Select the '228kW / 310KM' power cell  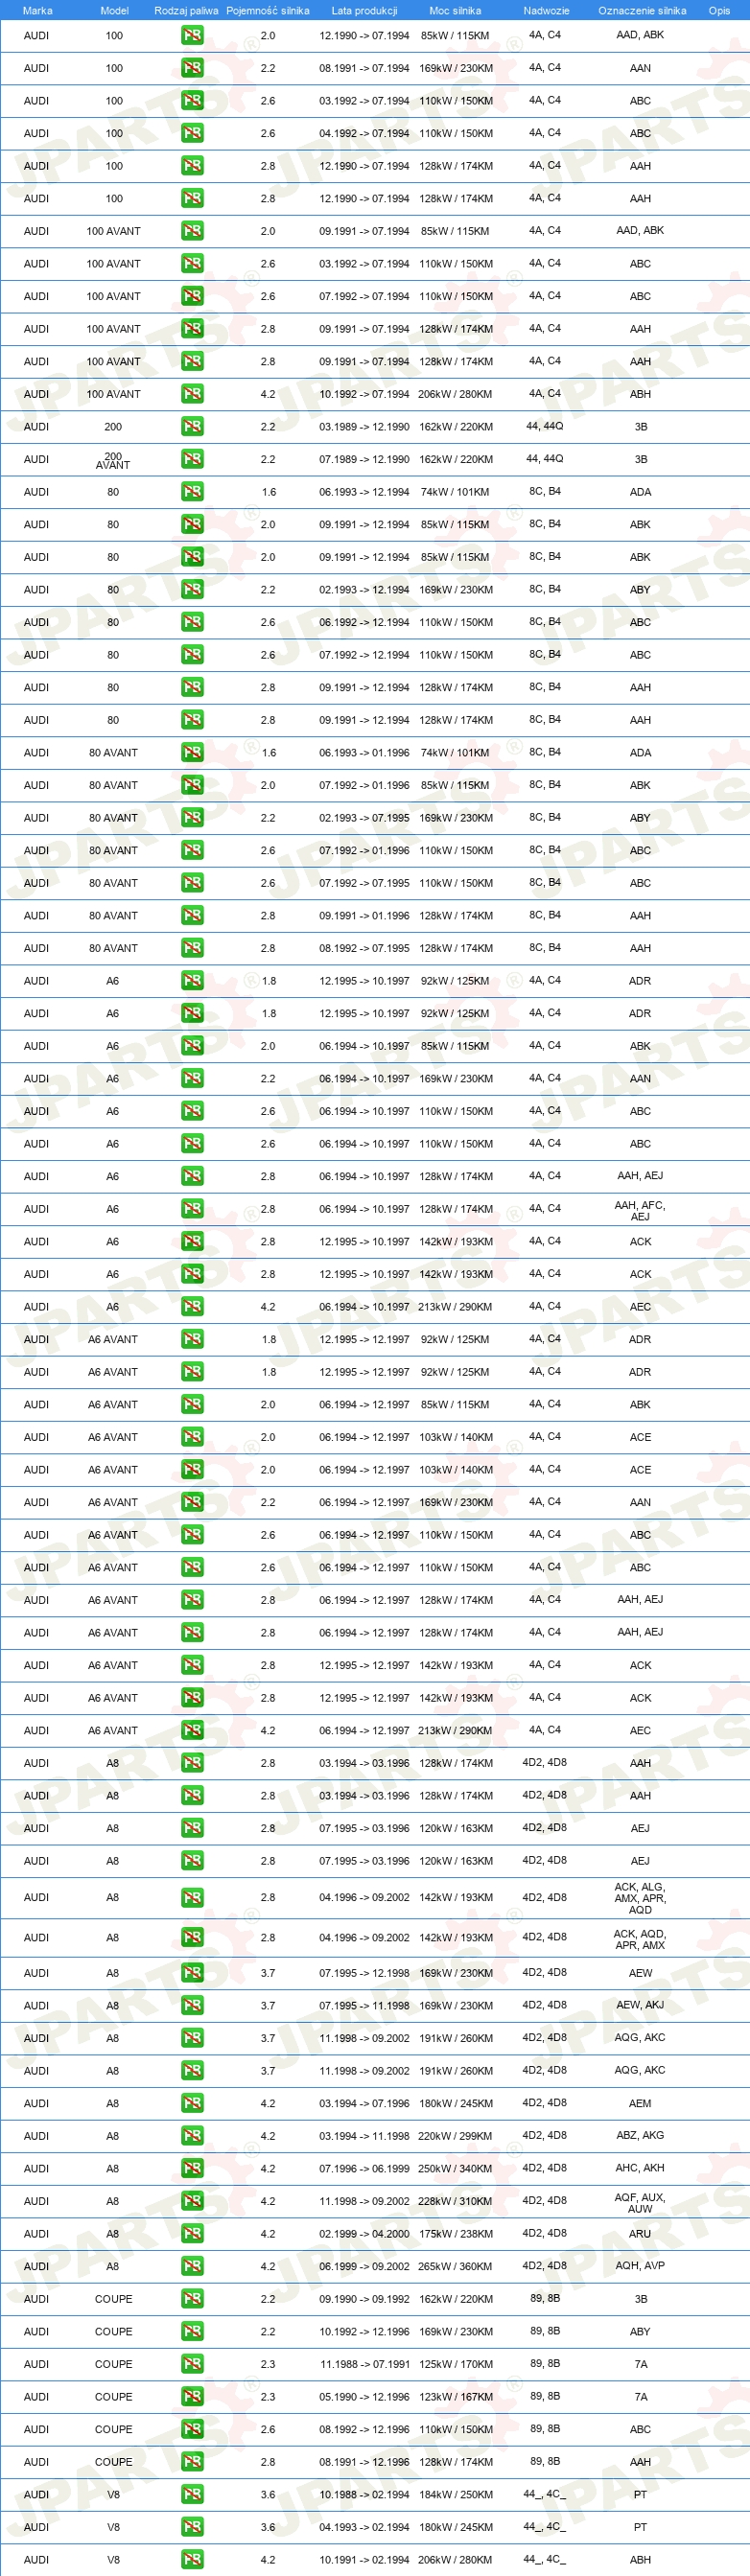[455, 2201]
